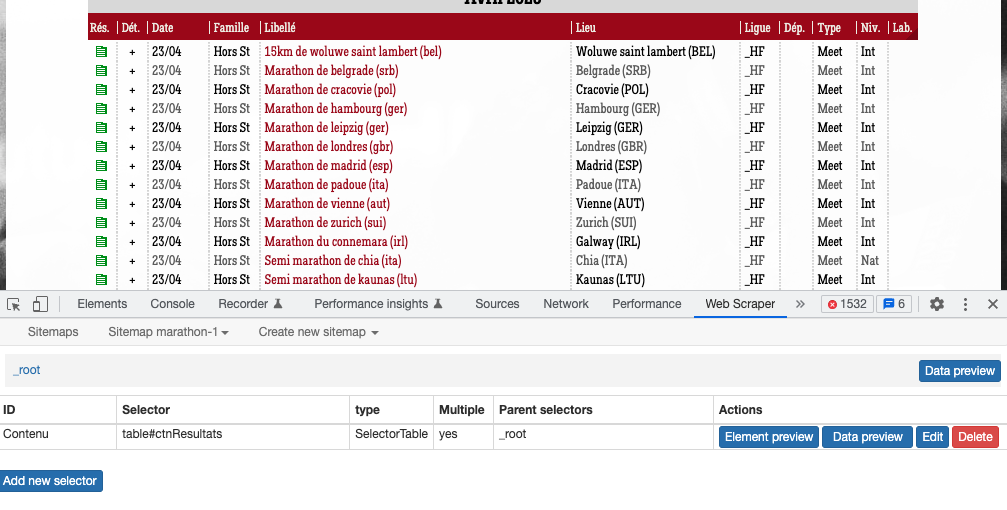Click the 6 messages badge
The width and height of the screenshot is (1007, 510).
point(893,304)
